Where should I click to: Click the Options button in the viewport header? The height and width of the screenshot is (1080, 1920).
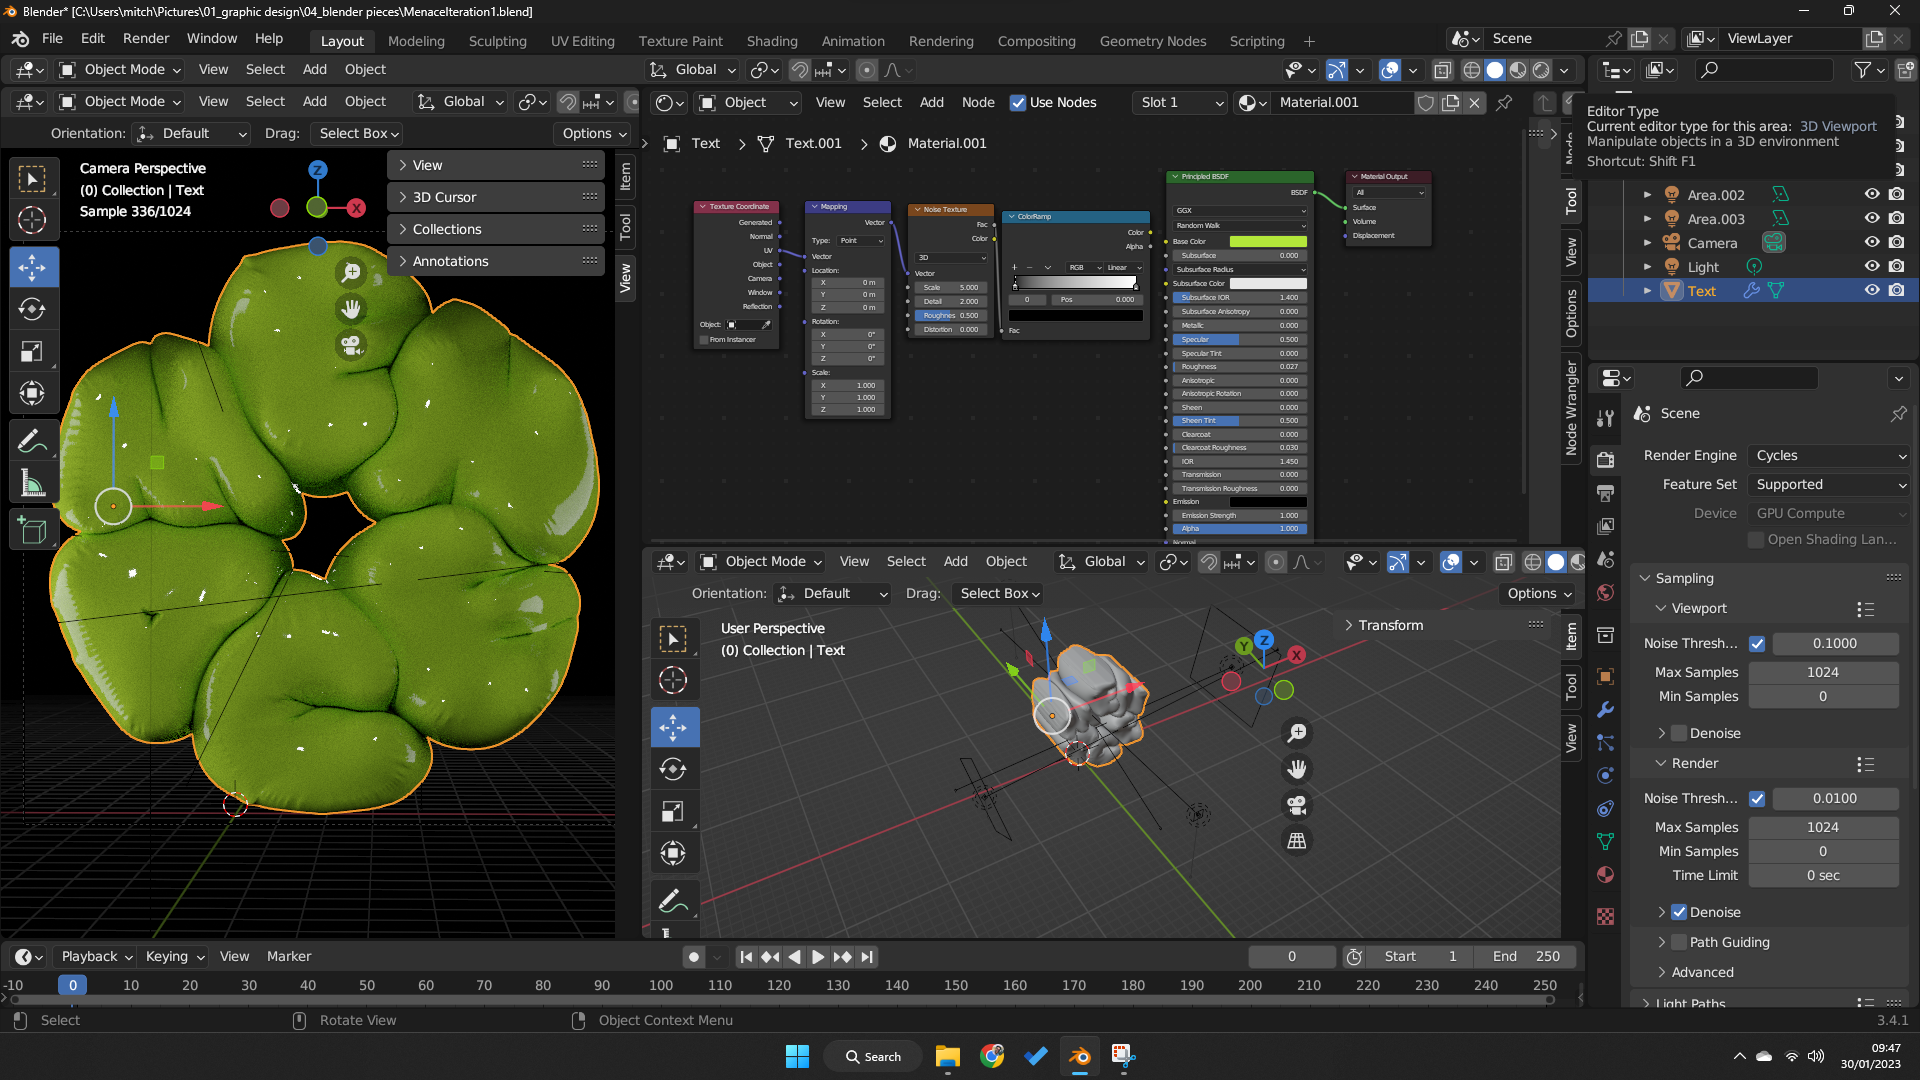click(x=592, y=133)
